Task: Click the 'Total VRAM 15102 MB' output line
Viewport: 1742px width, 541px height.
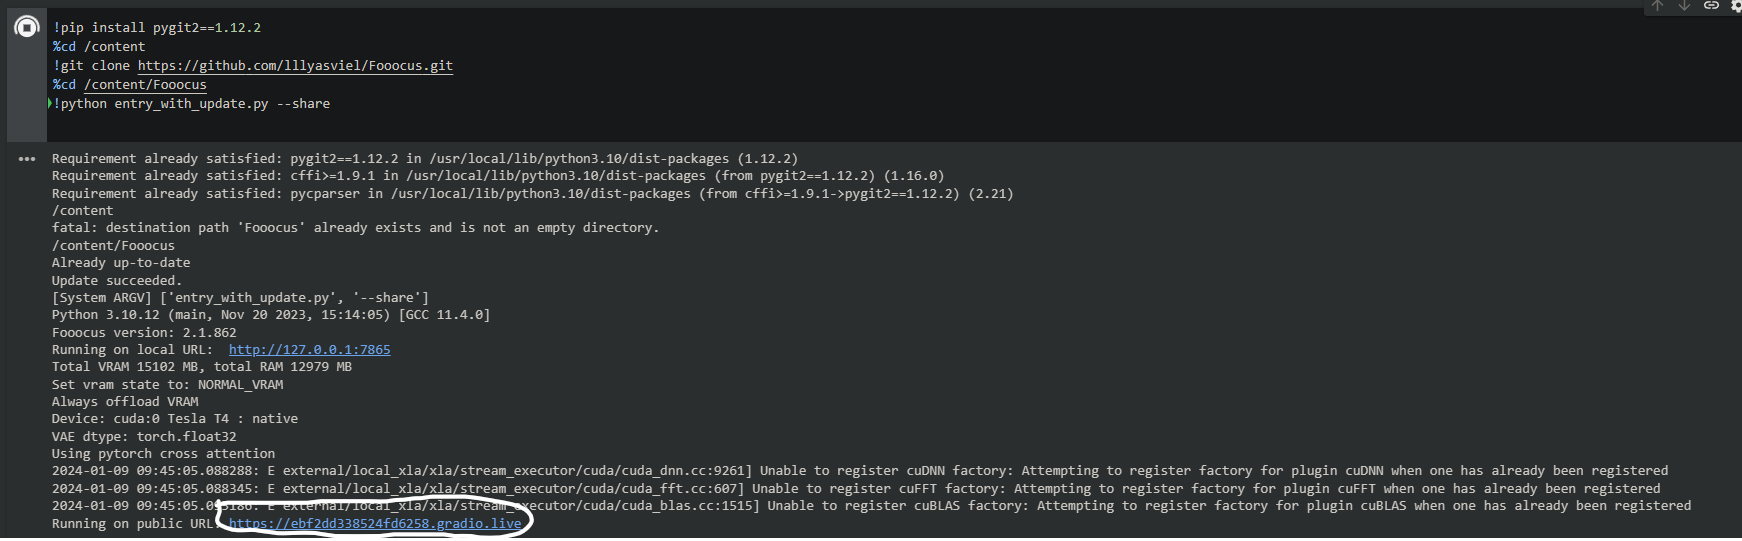Action: pyautogui.click(x=202, y=367)
